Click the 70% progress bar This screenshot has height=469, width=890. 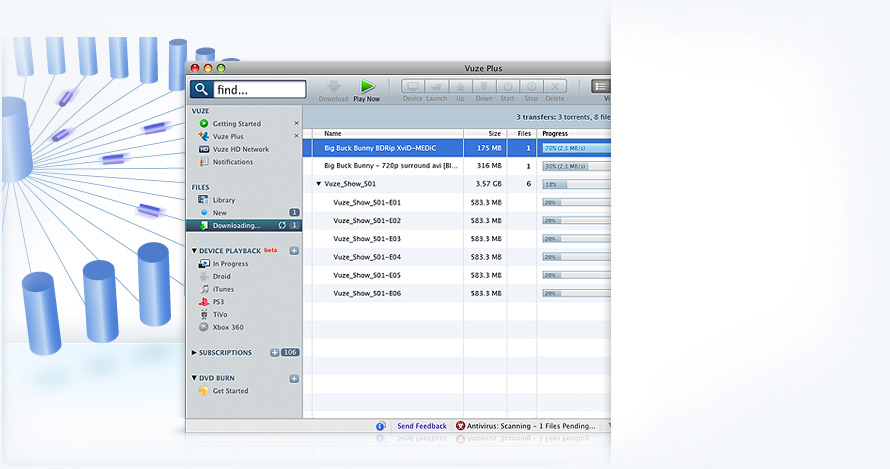576,148
